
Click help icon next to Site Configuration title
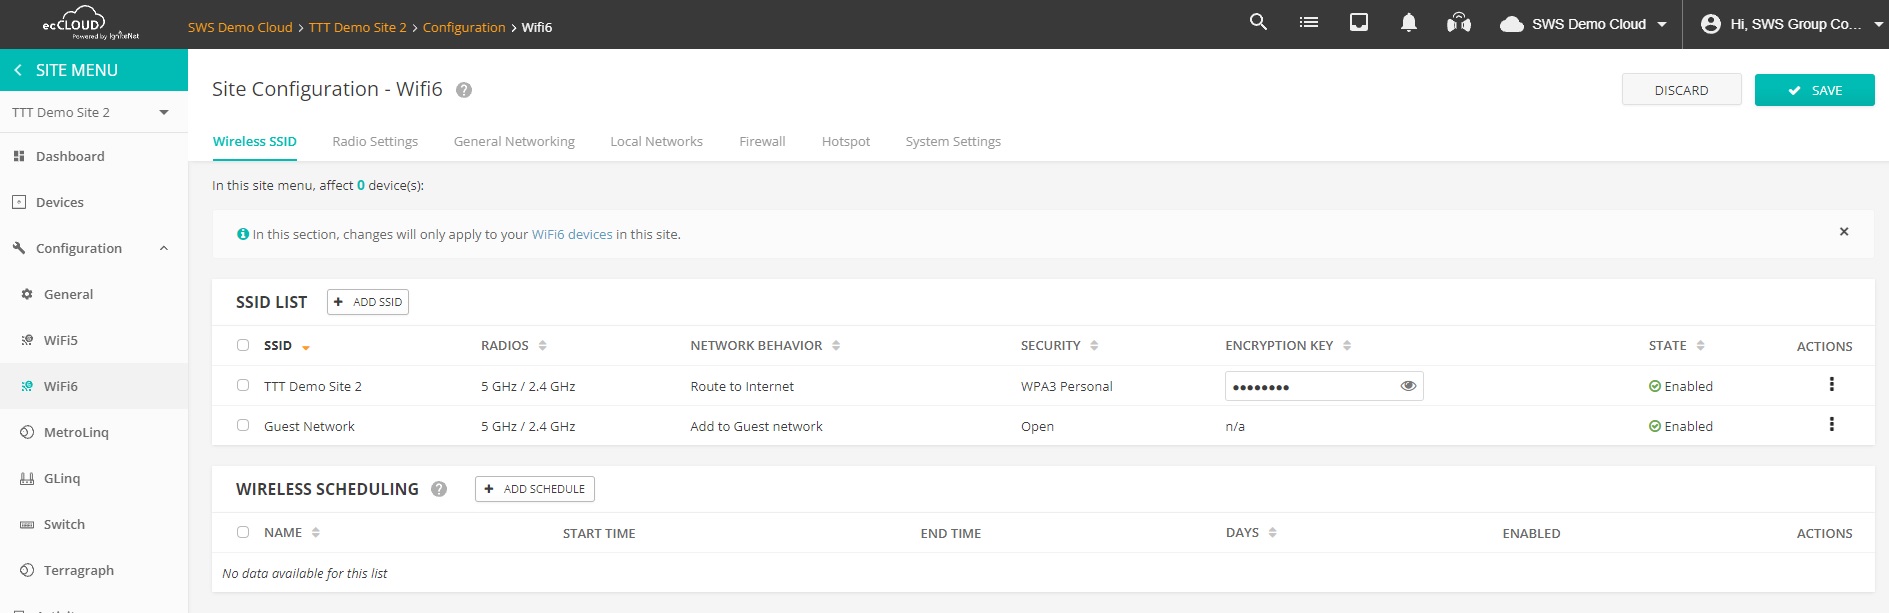tap(464, 90)
